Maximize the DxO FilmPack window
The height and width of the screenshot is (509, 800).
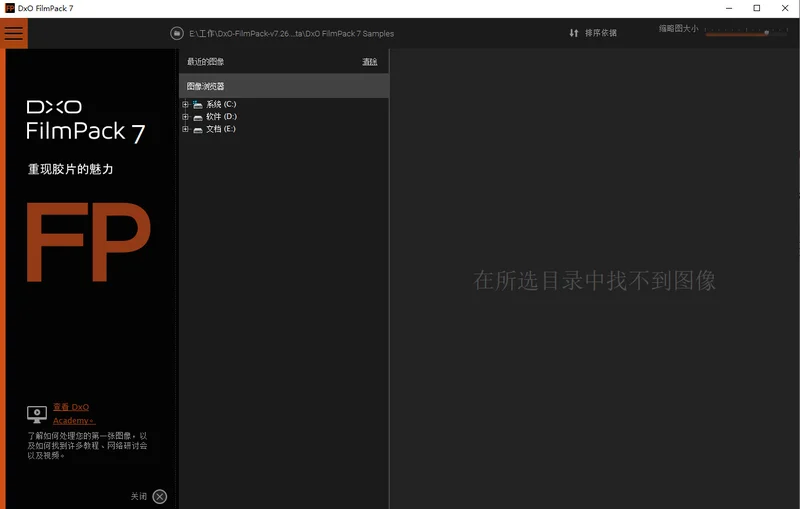point(757,8)
